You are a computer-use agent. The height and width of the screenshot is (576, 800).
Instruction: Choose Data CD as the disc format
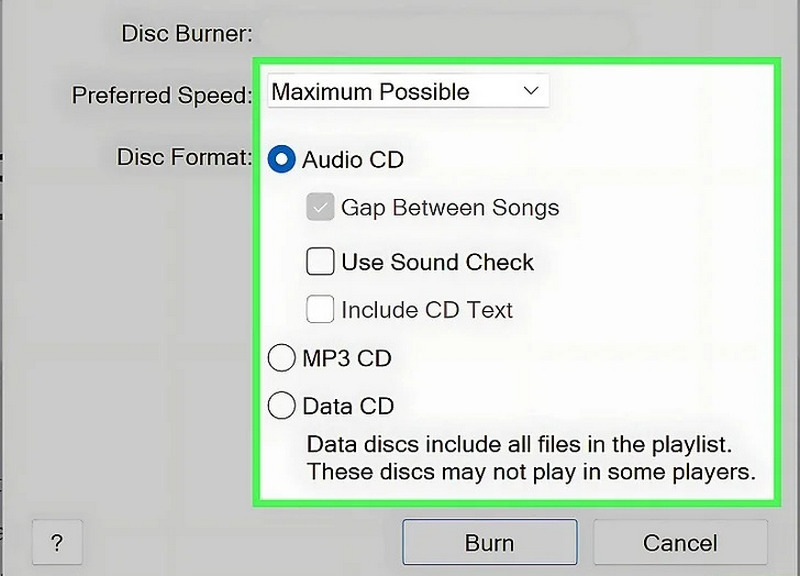(283, 405)
